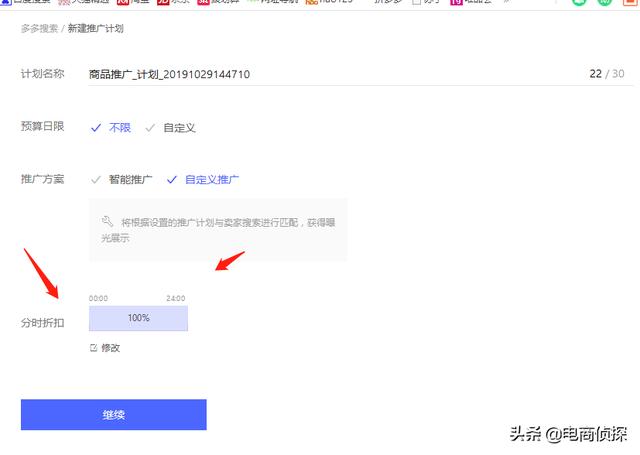The image size is (640, 455).
Task: Click the 新建推广计划 breadcrumb text
Action: (x=95, y=29)
